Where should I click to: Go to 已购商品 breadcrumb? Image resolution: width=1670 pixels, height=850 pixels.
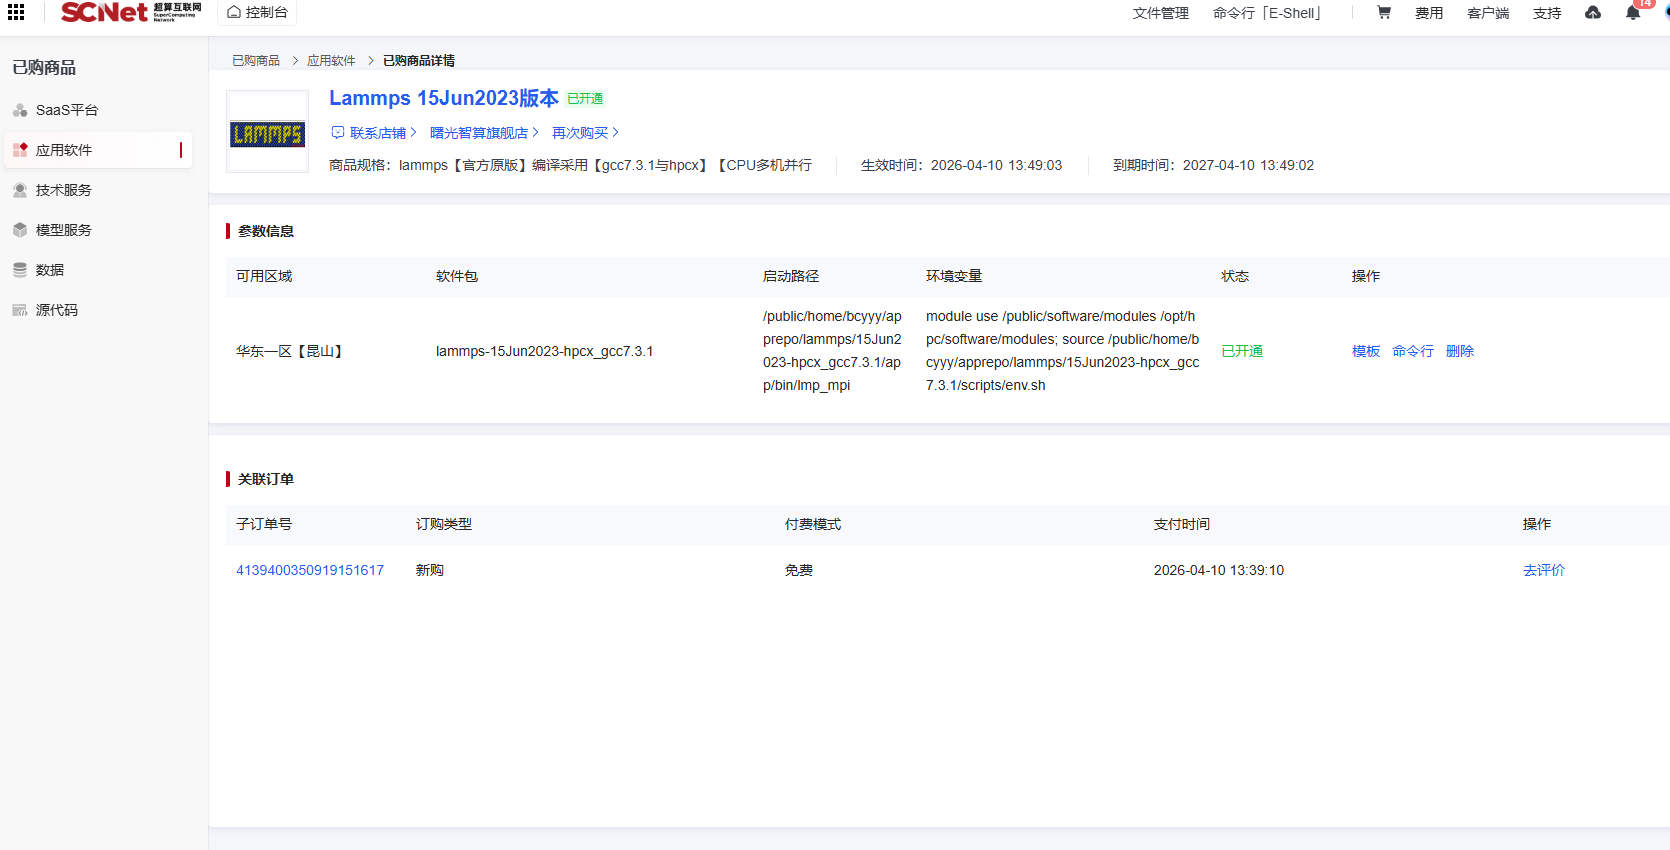pyautogui.click(x=256, y=61)
